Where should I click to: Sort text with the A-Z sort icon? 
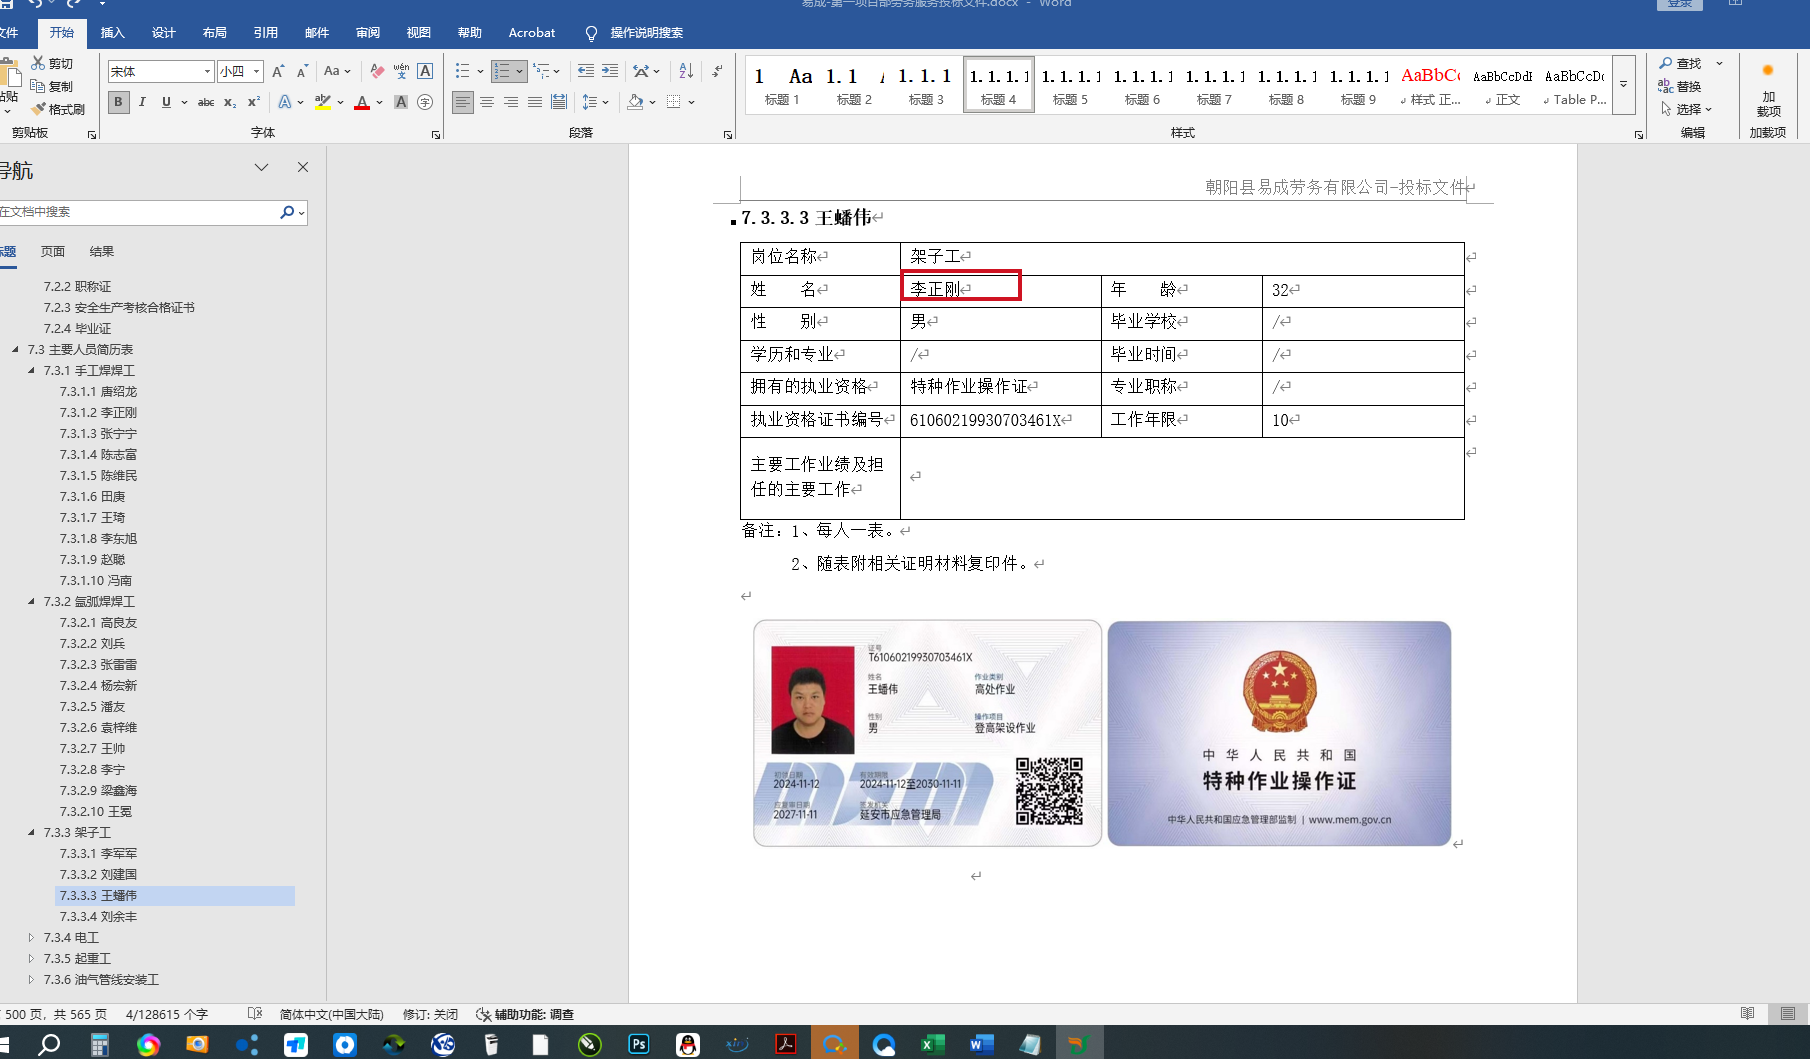click(686, 71)
